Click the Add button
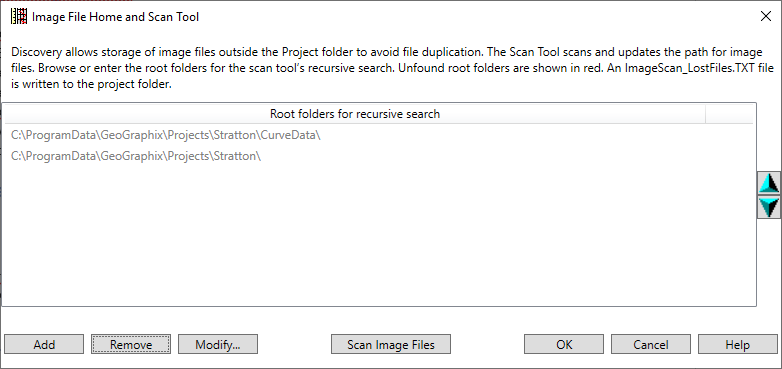 click(44, 344)
